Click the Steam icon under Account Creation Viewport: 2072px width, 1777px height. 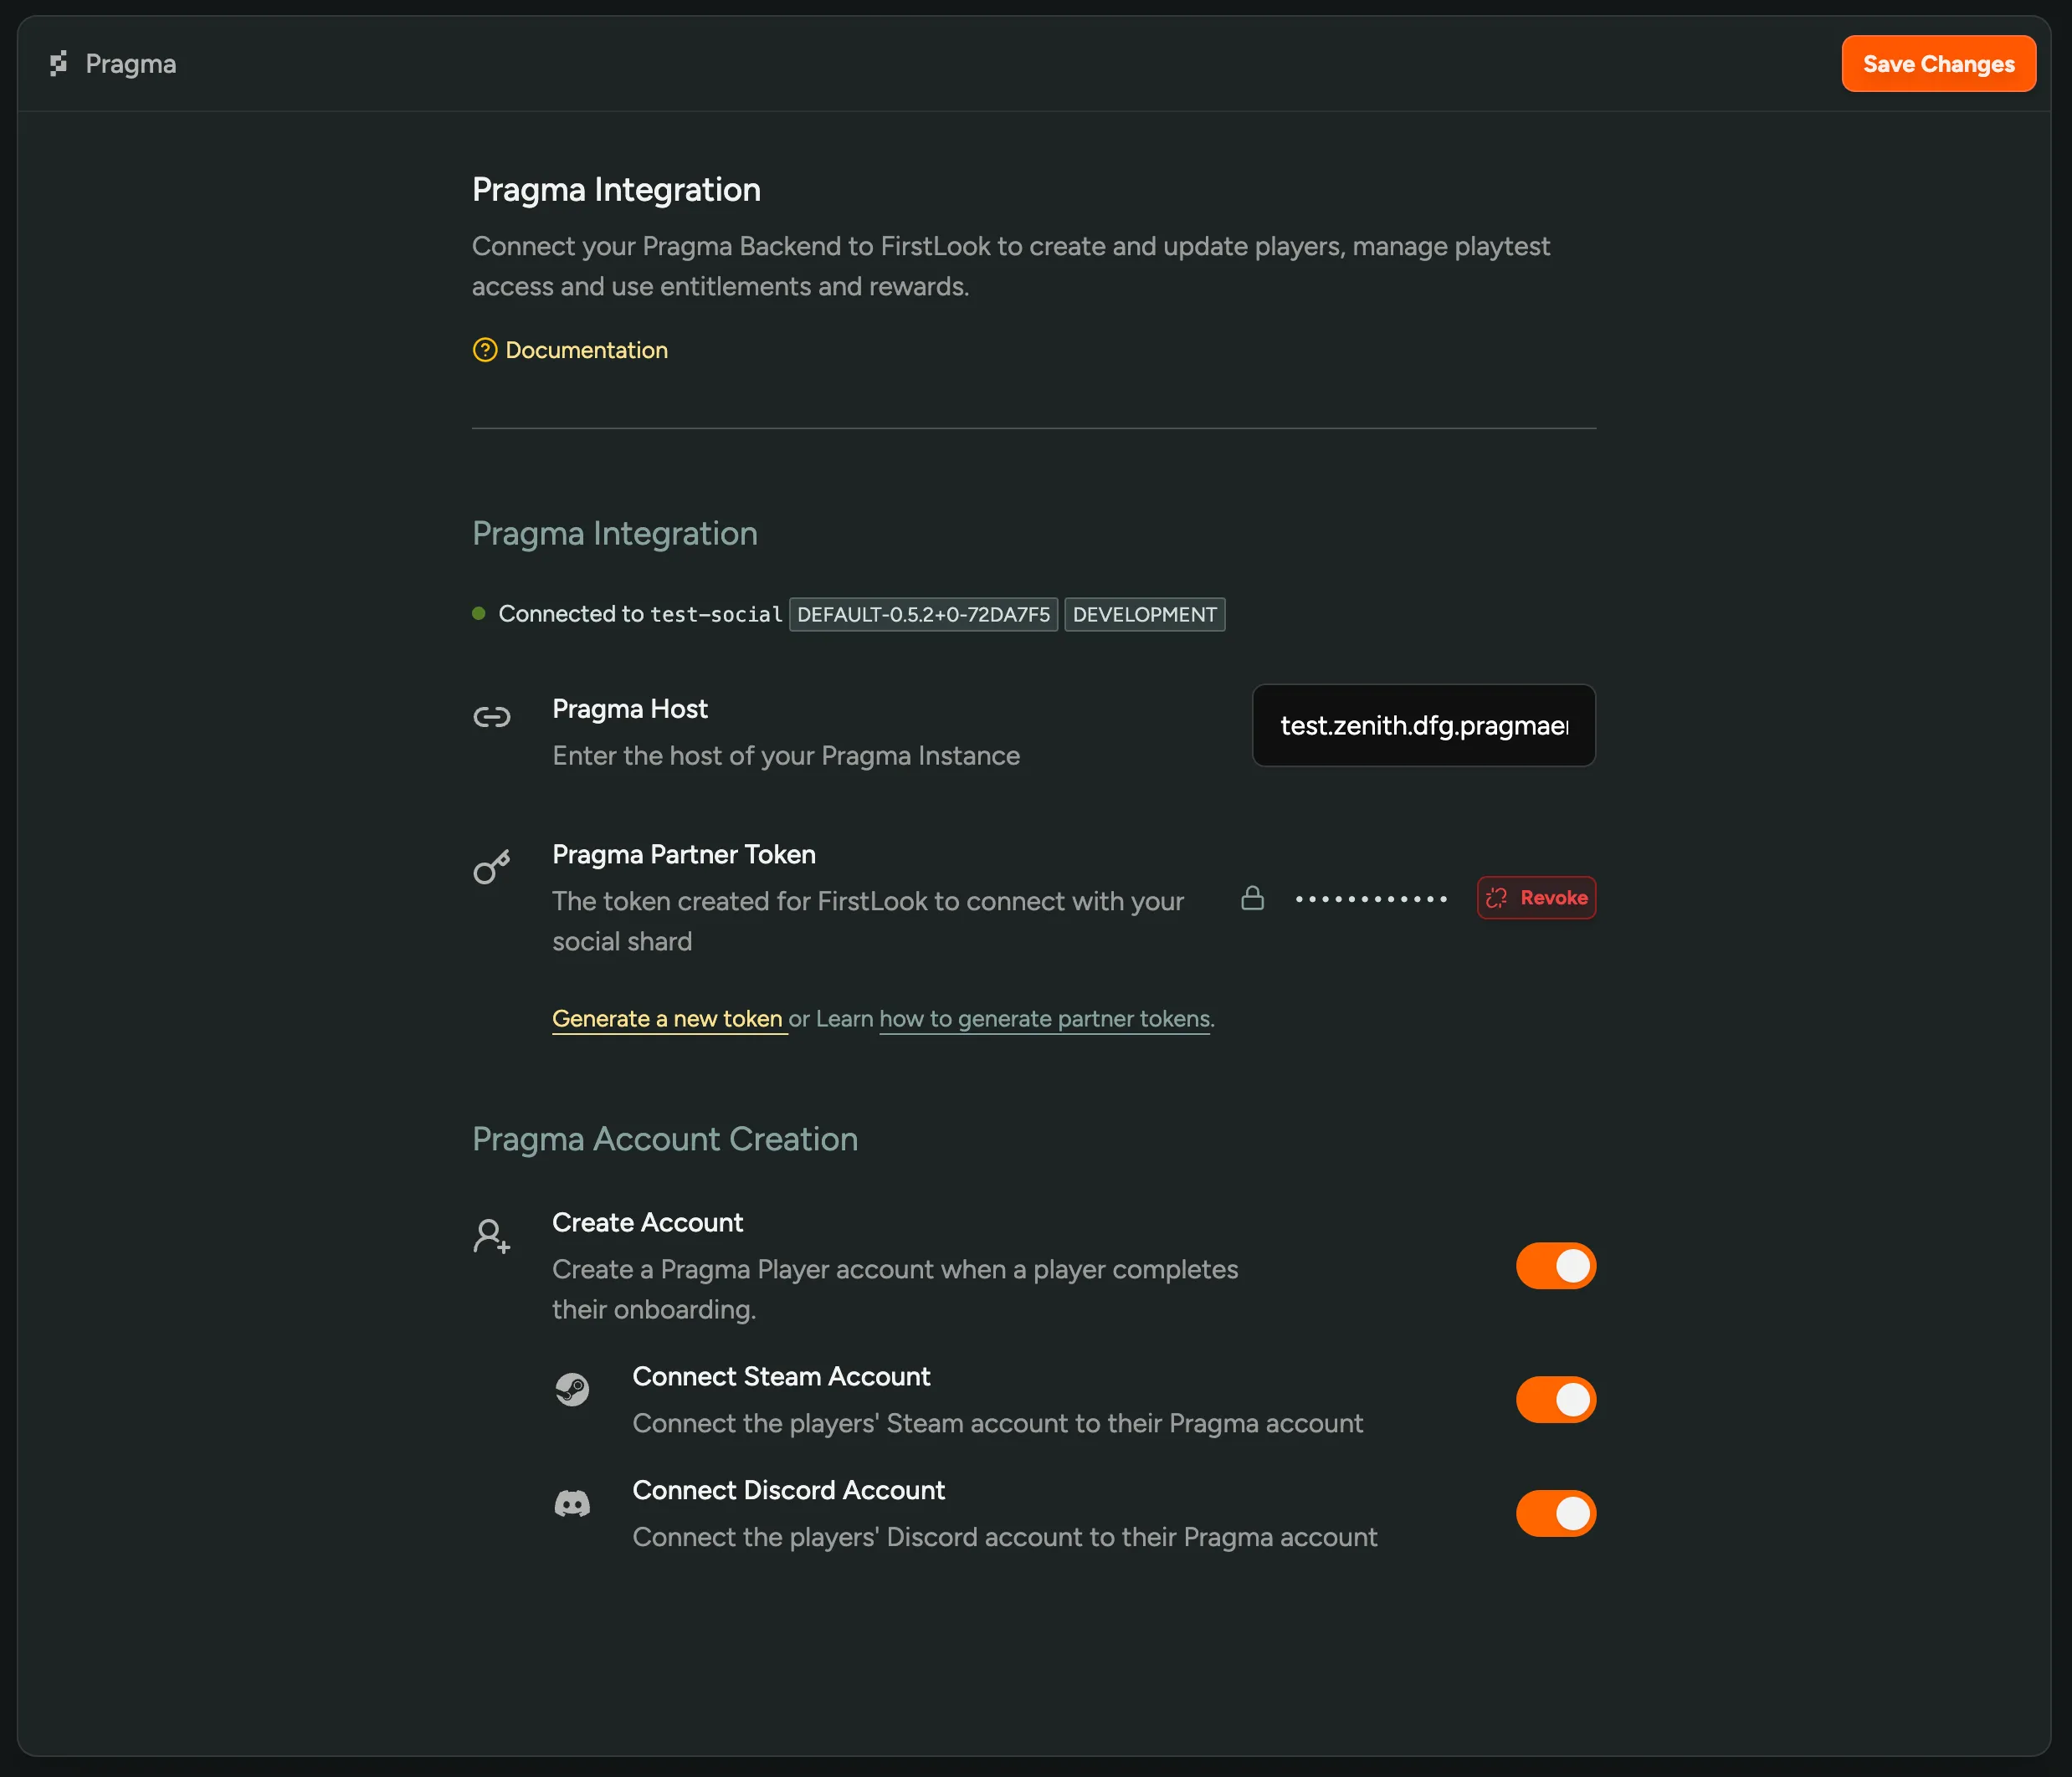tap(572, 1389)
